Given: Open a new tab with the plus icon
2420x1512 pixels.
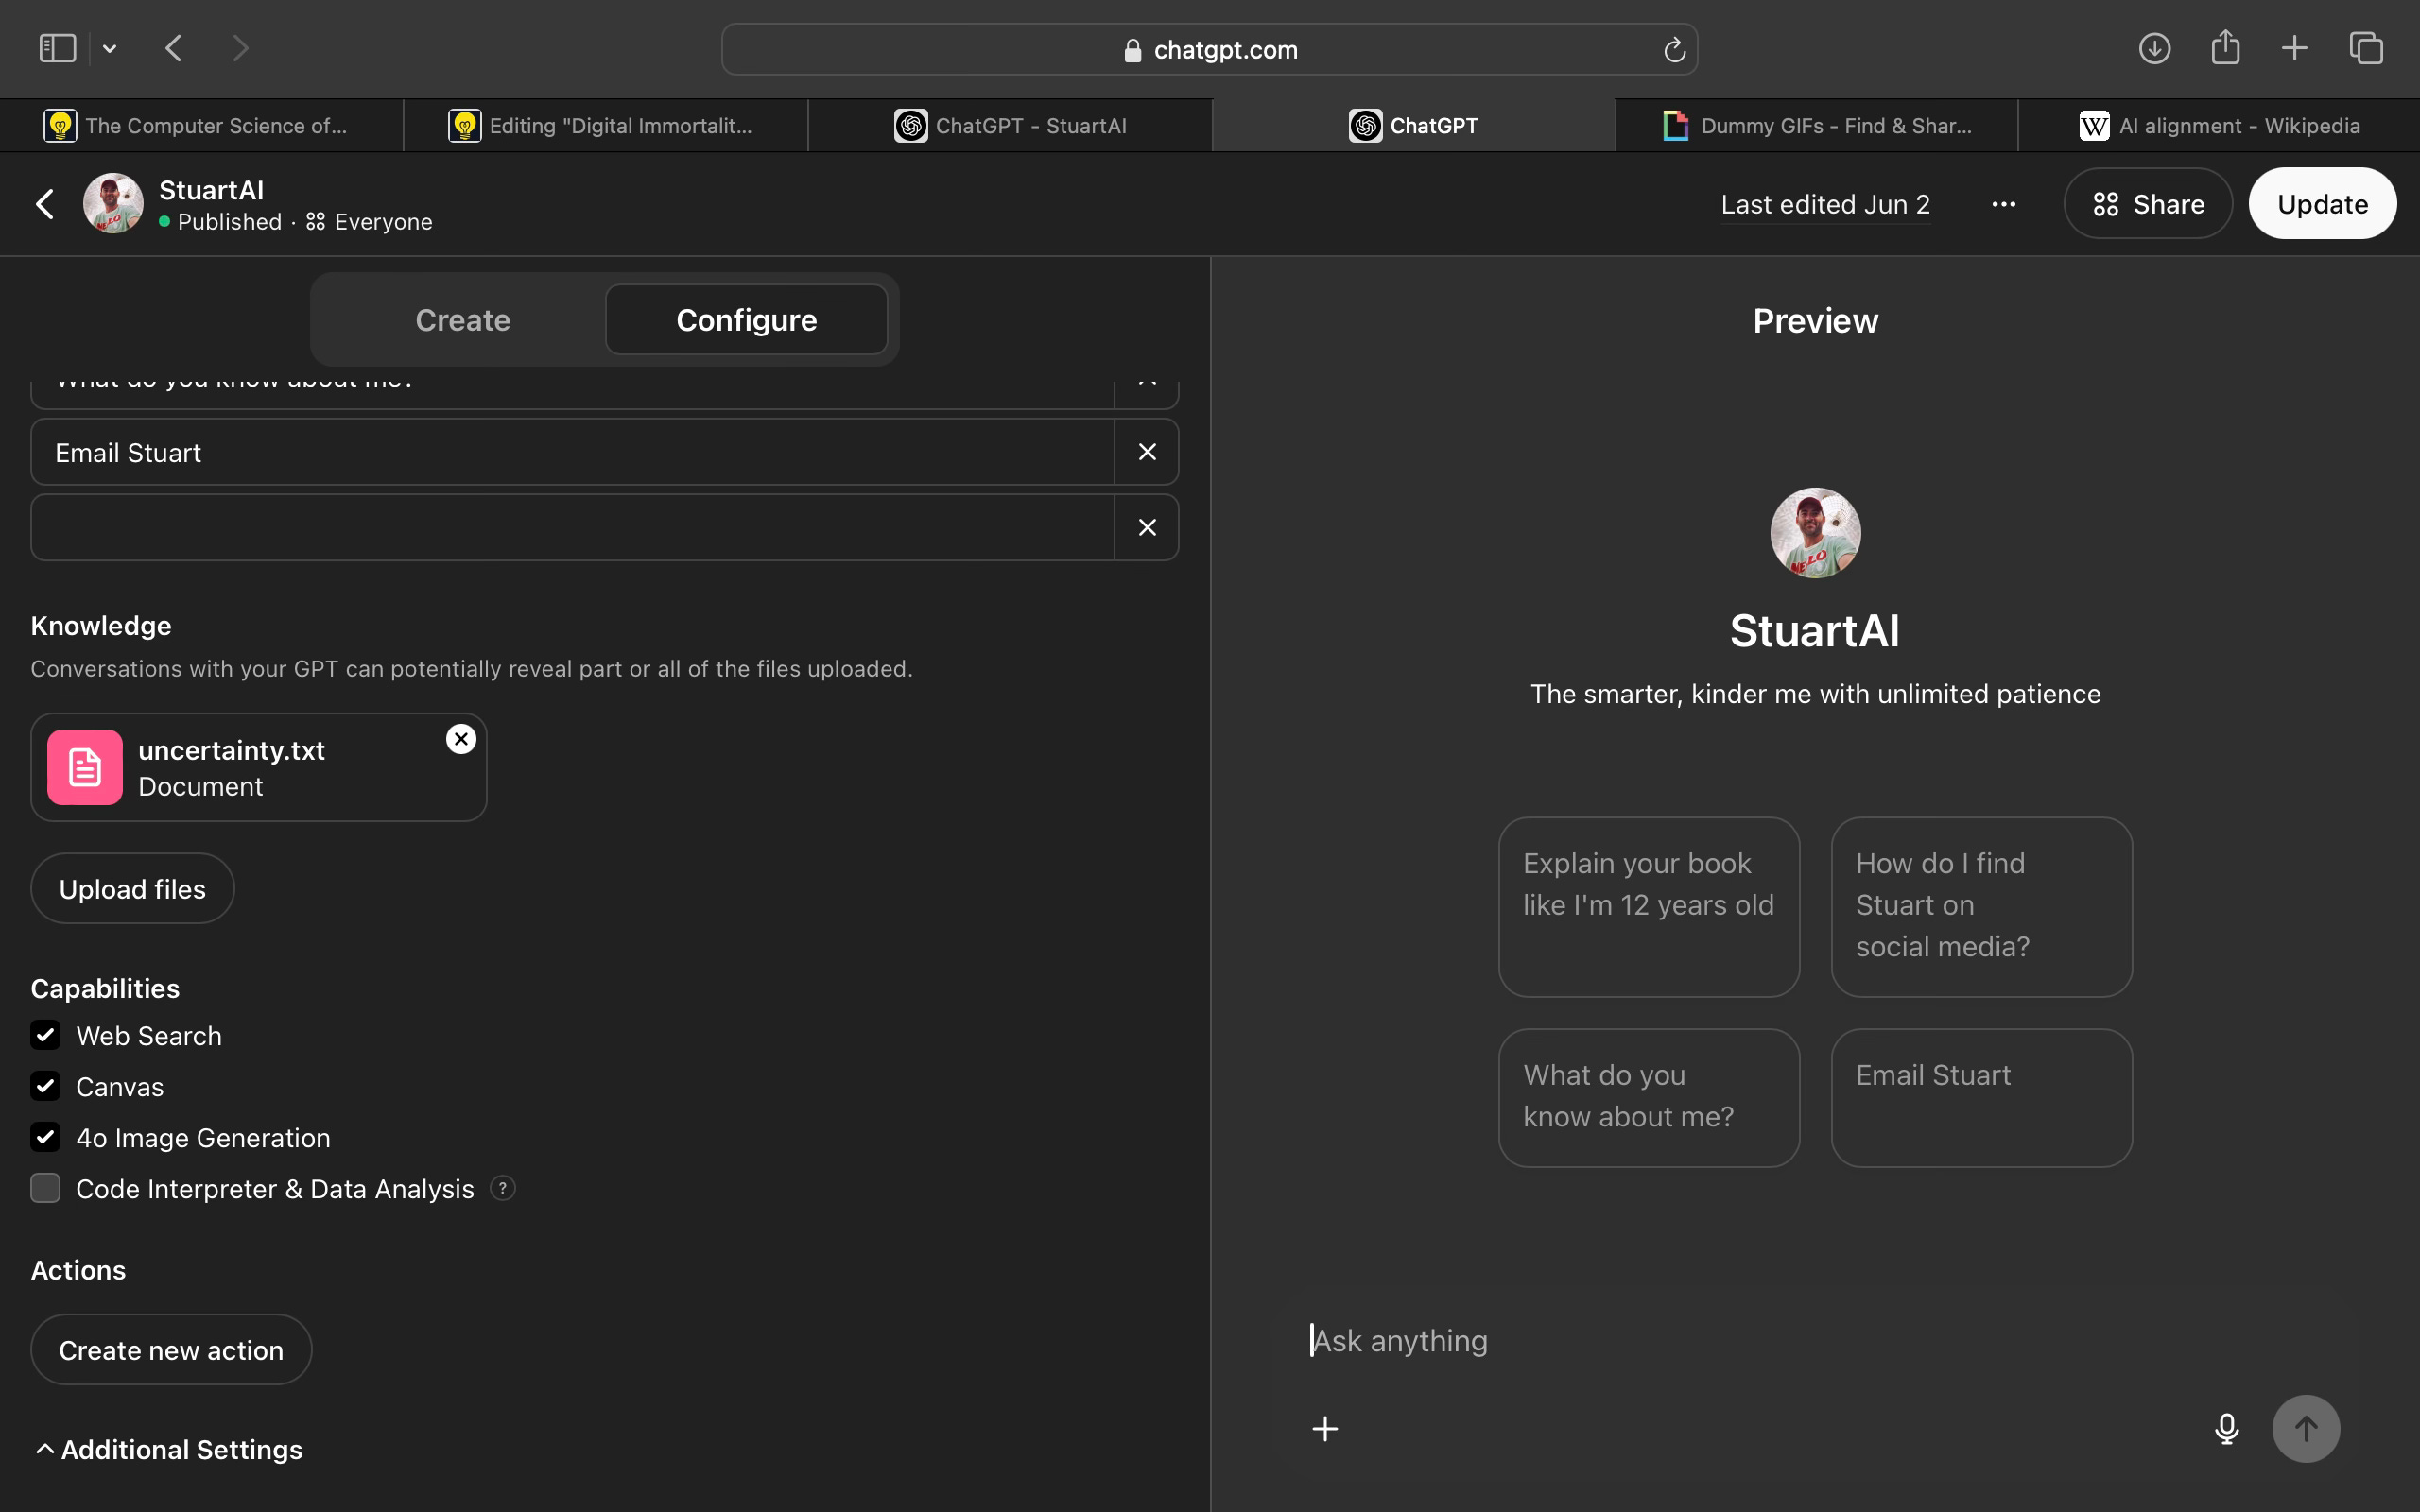Looking at the screenshot, I should point(2294,48).
